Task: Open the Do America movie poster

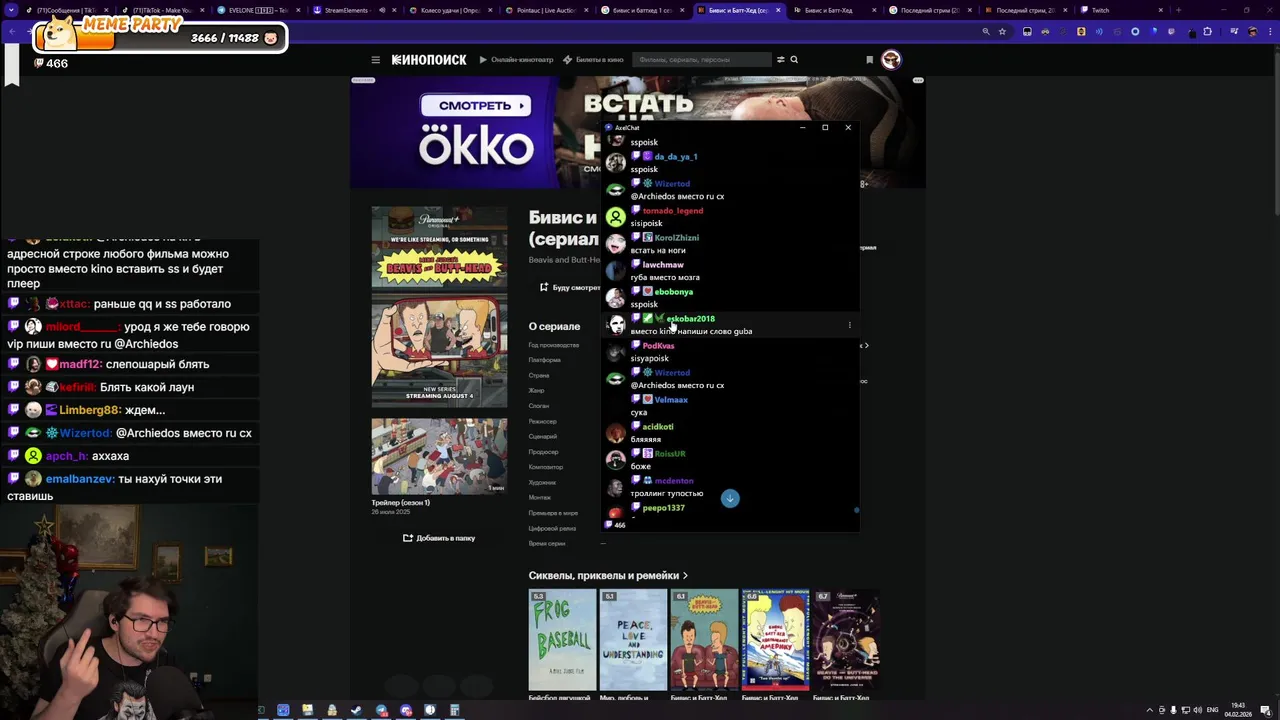Action: click(x=775, y=640)
